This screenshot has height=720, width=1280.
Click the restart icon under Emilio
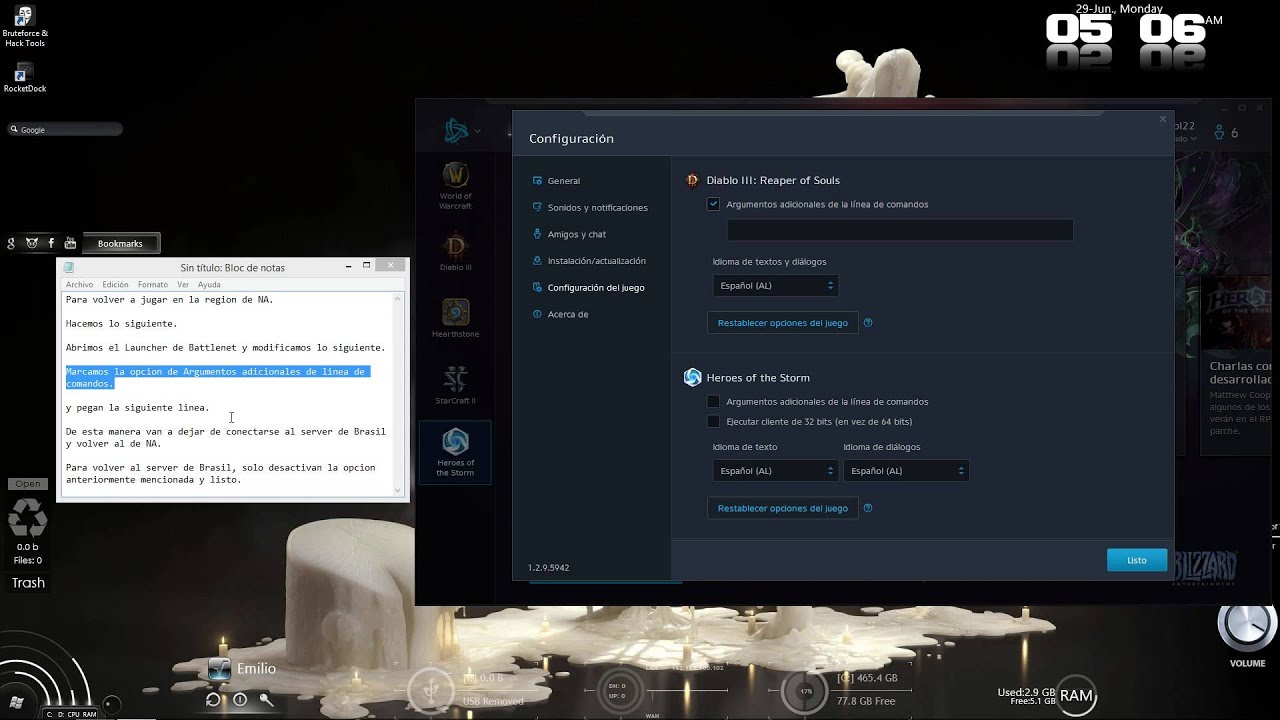coord(213,700)
